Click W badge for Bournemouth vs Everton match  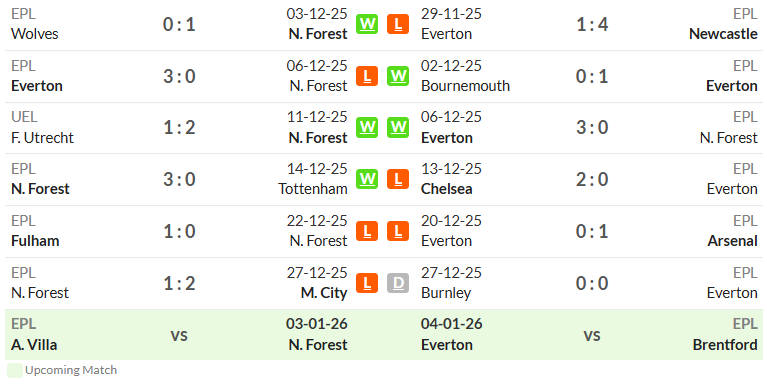[398, 76]
